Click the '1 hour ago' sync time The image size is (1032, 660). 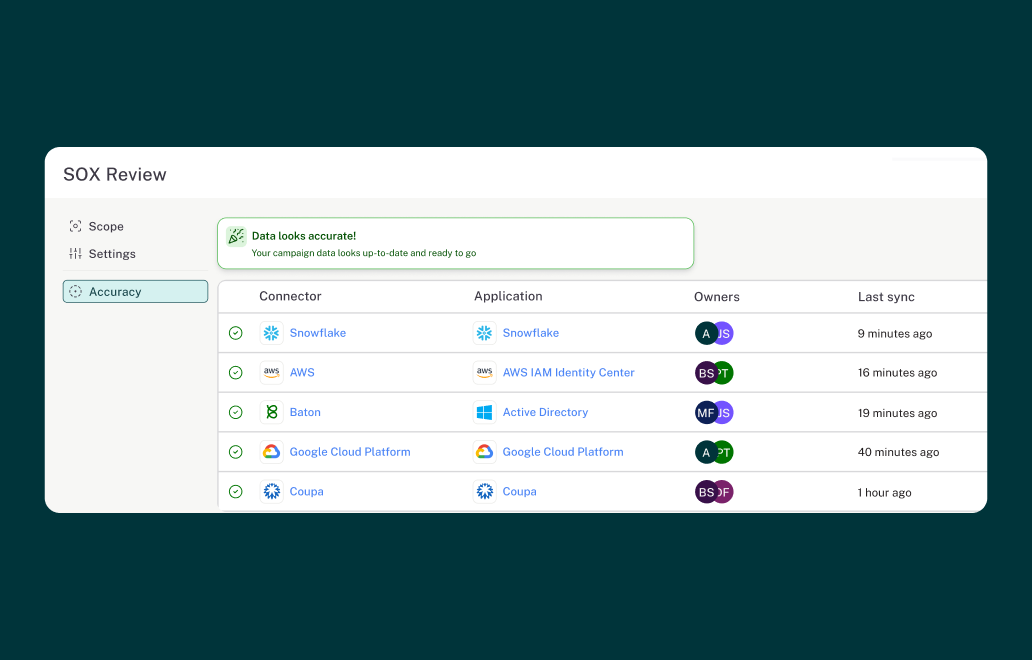[x=885, y=492]
